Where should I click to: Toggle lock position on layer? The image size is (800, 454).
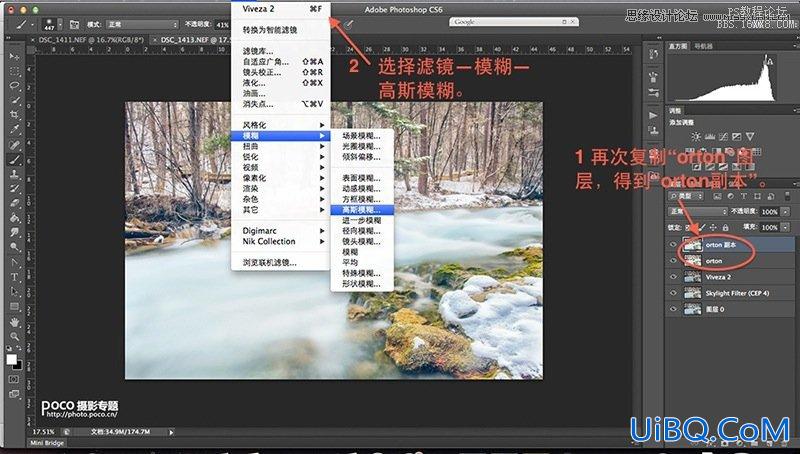coord(713,228)
